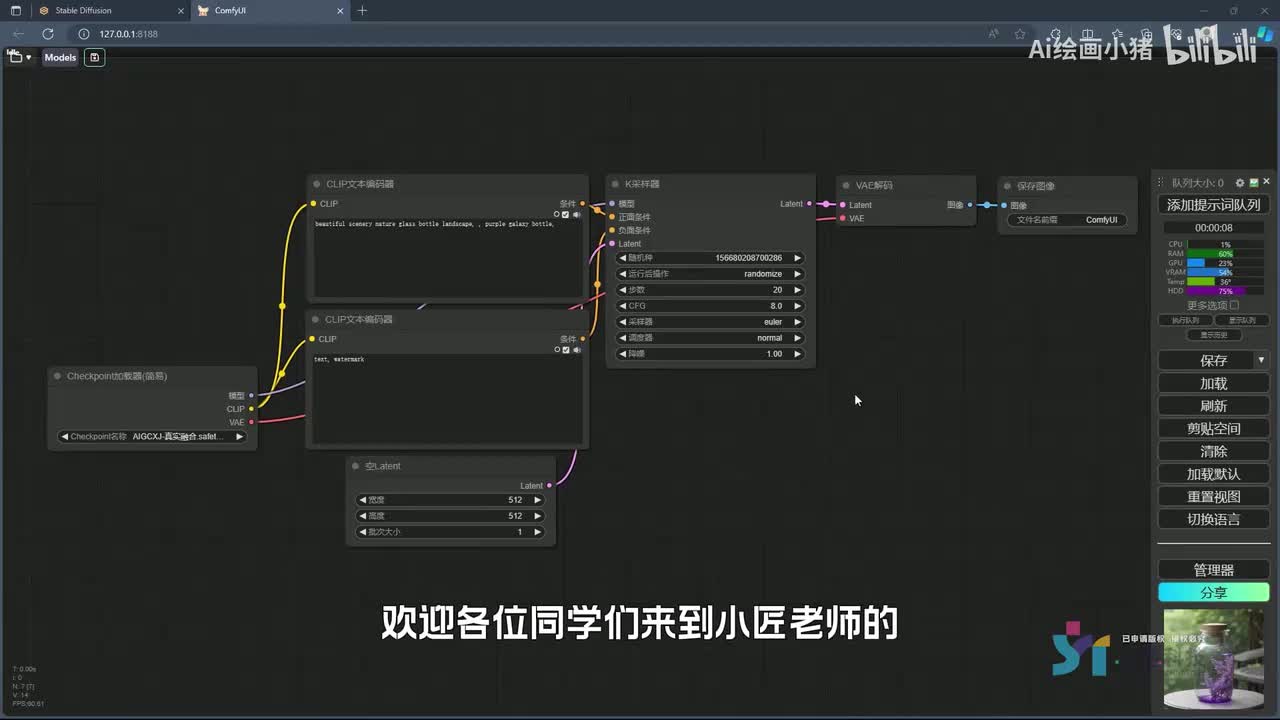Screen dimensions: 1280x720
Task: Collapse the Checkpoint加载器 node via its dot
Action: click(58, 376)
